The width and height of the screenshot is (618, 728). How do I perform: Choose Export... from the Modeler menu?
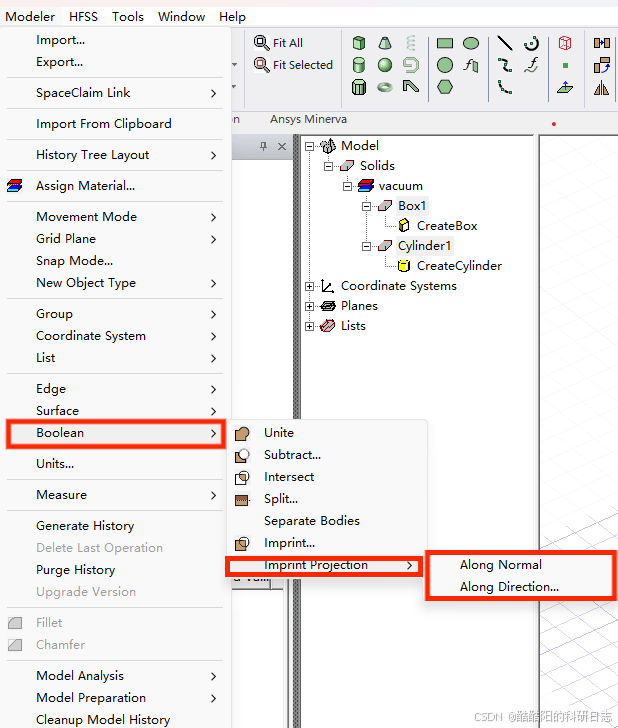pyautogui.click(x=115, y=62)
